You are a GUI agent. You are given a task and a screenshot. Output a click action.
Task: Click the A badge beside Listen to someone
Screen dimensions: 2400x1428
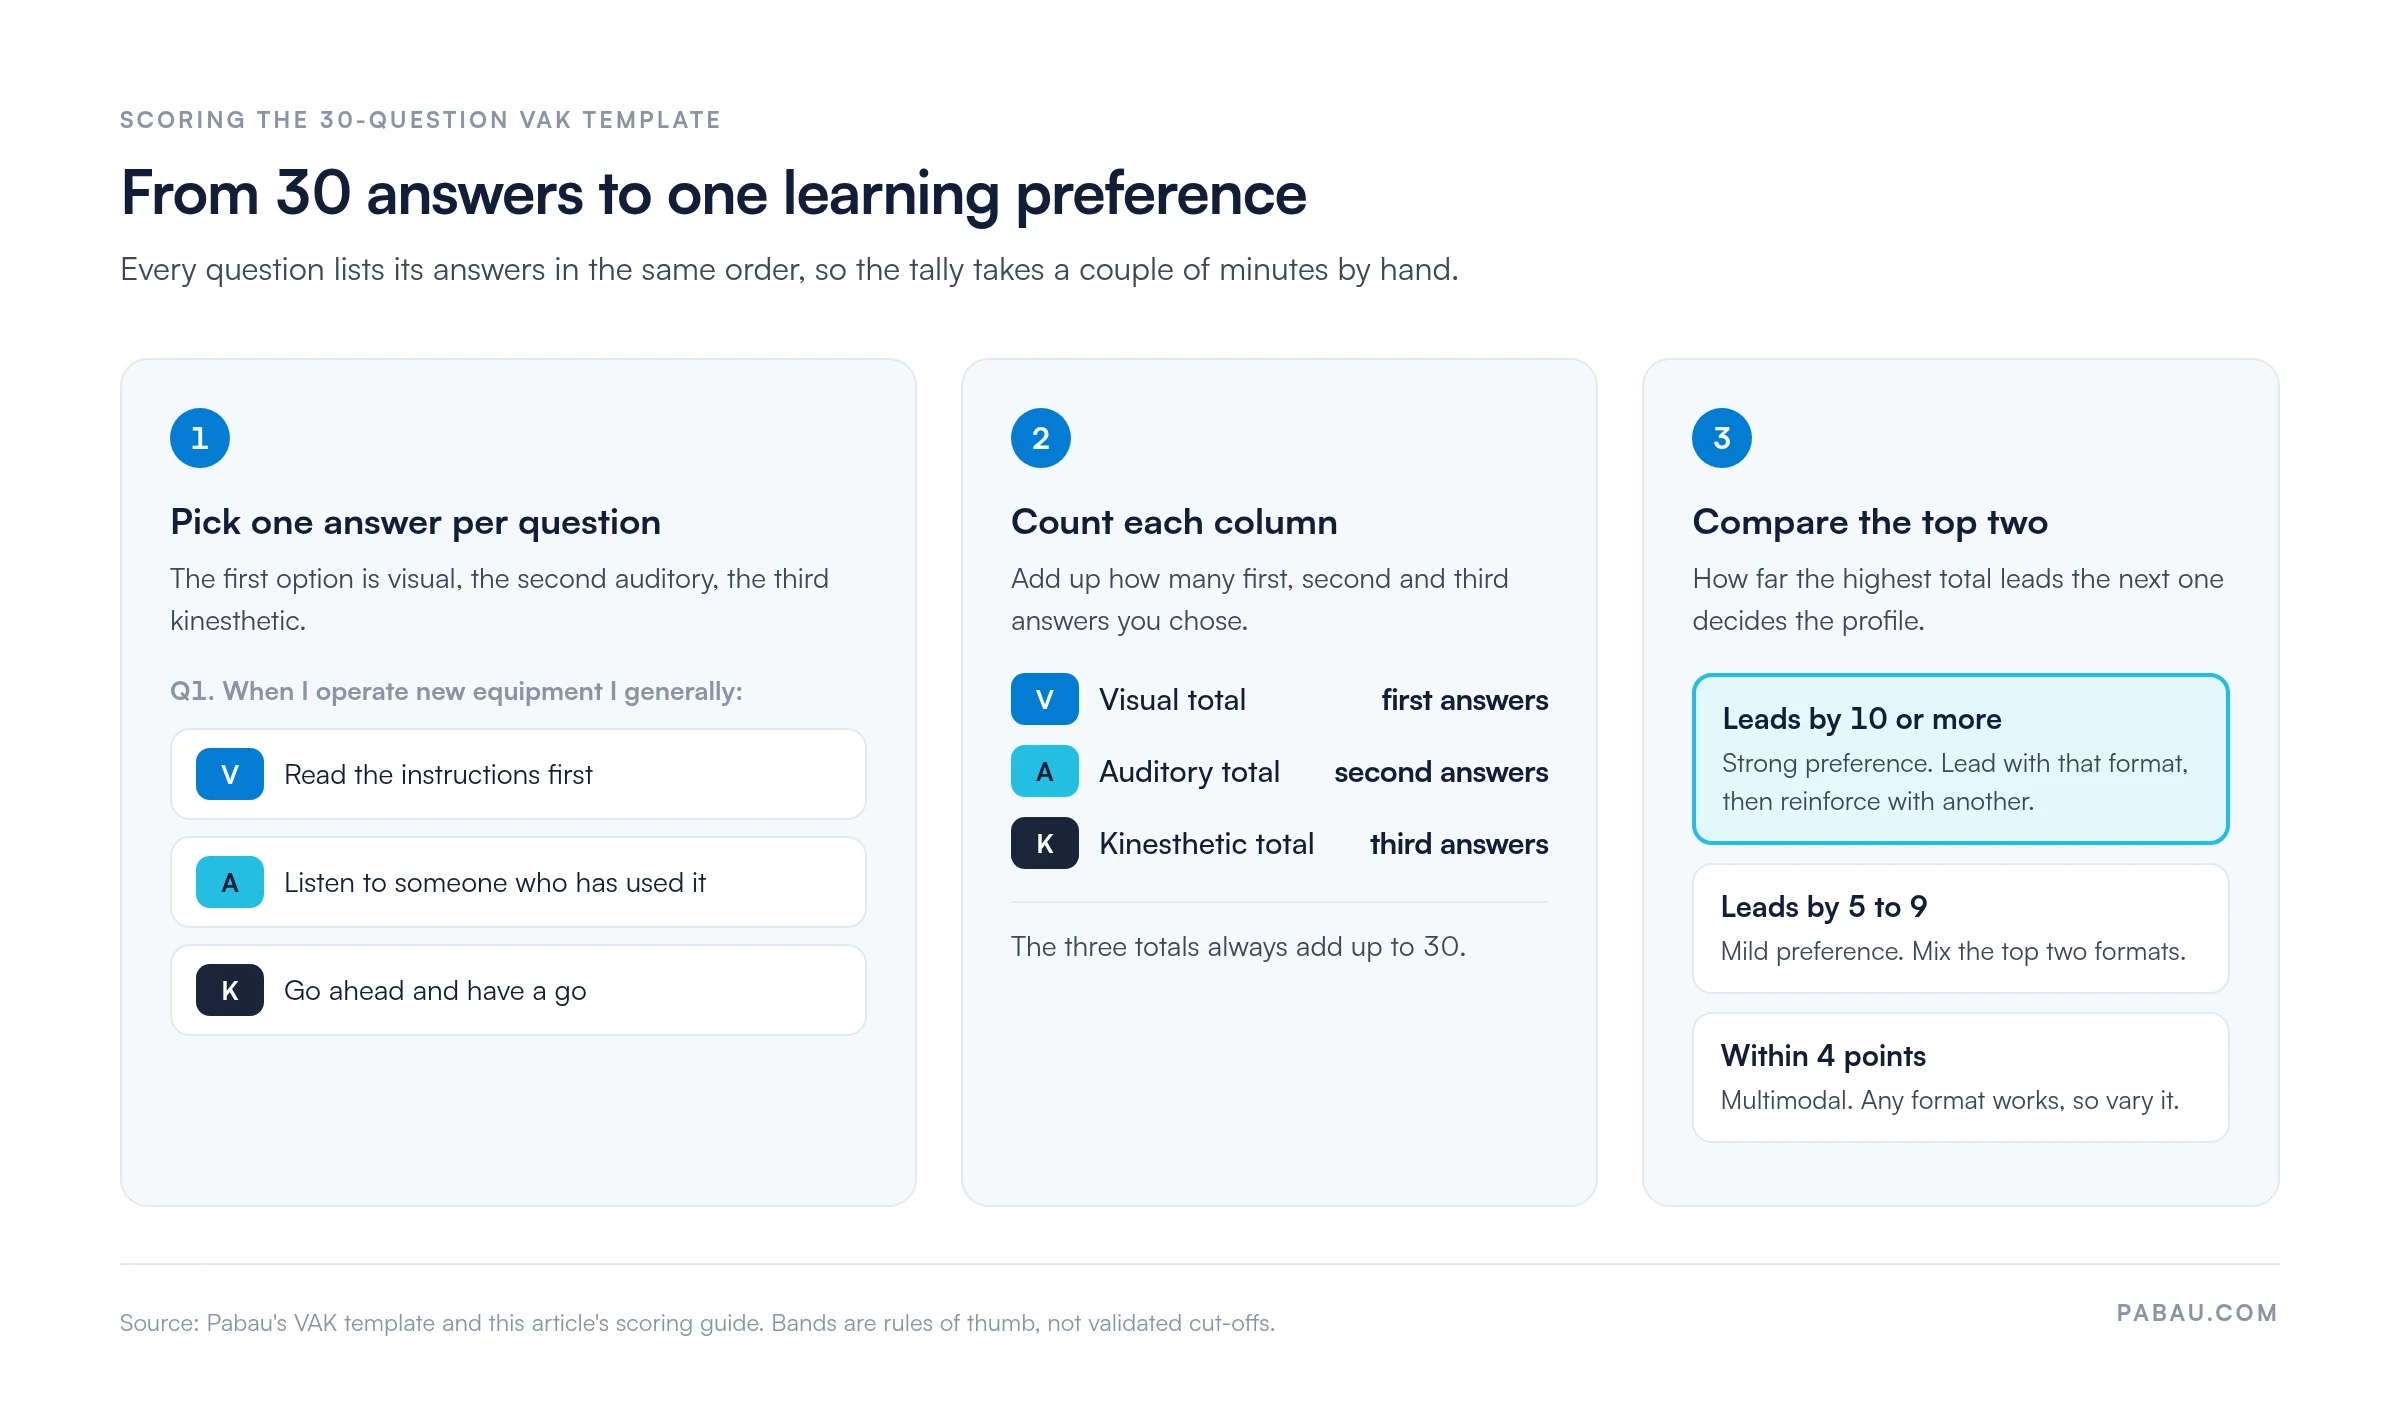[x=230, y=882]
